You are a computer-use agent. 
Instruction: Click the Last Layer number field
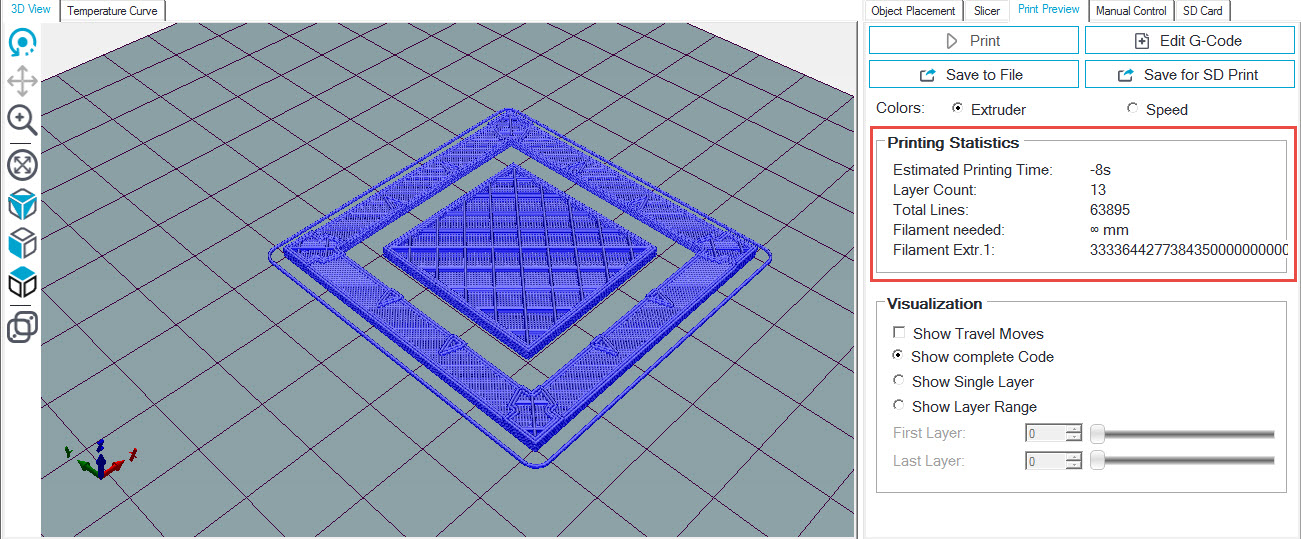pyautogui.click(x=1046, y=461)
